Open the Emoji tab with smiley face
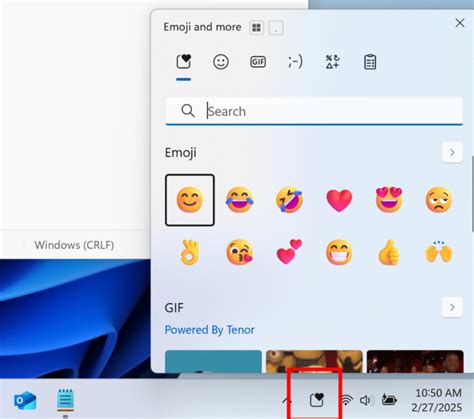The width and height of the screenshot is (474, 419). 221,62
